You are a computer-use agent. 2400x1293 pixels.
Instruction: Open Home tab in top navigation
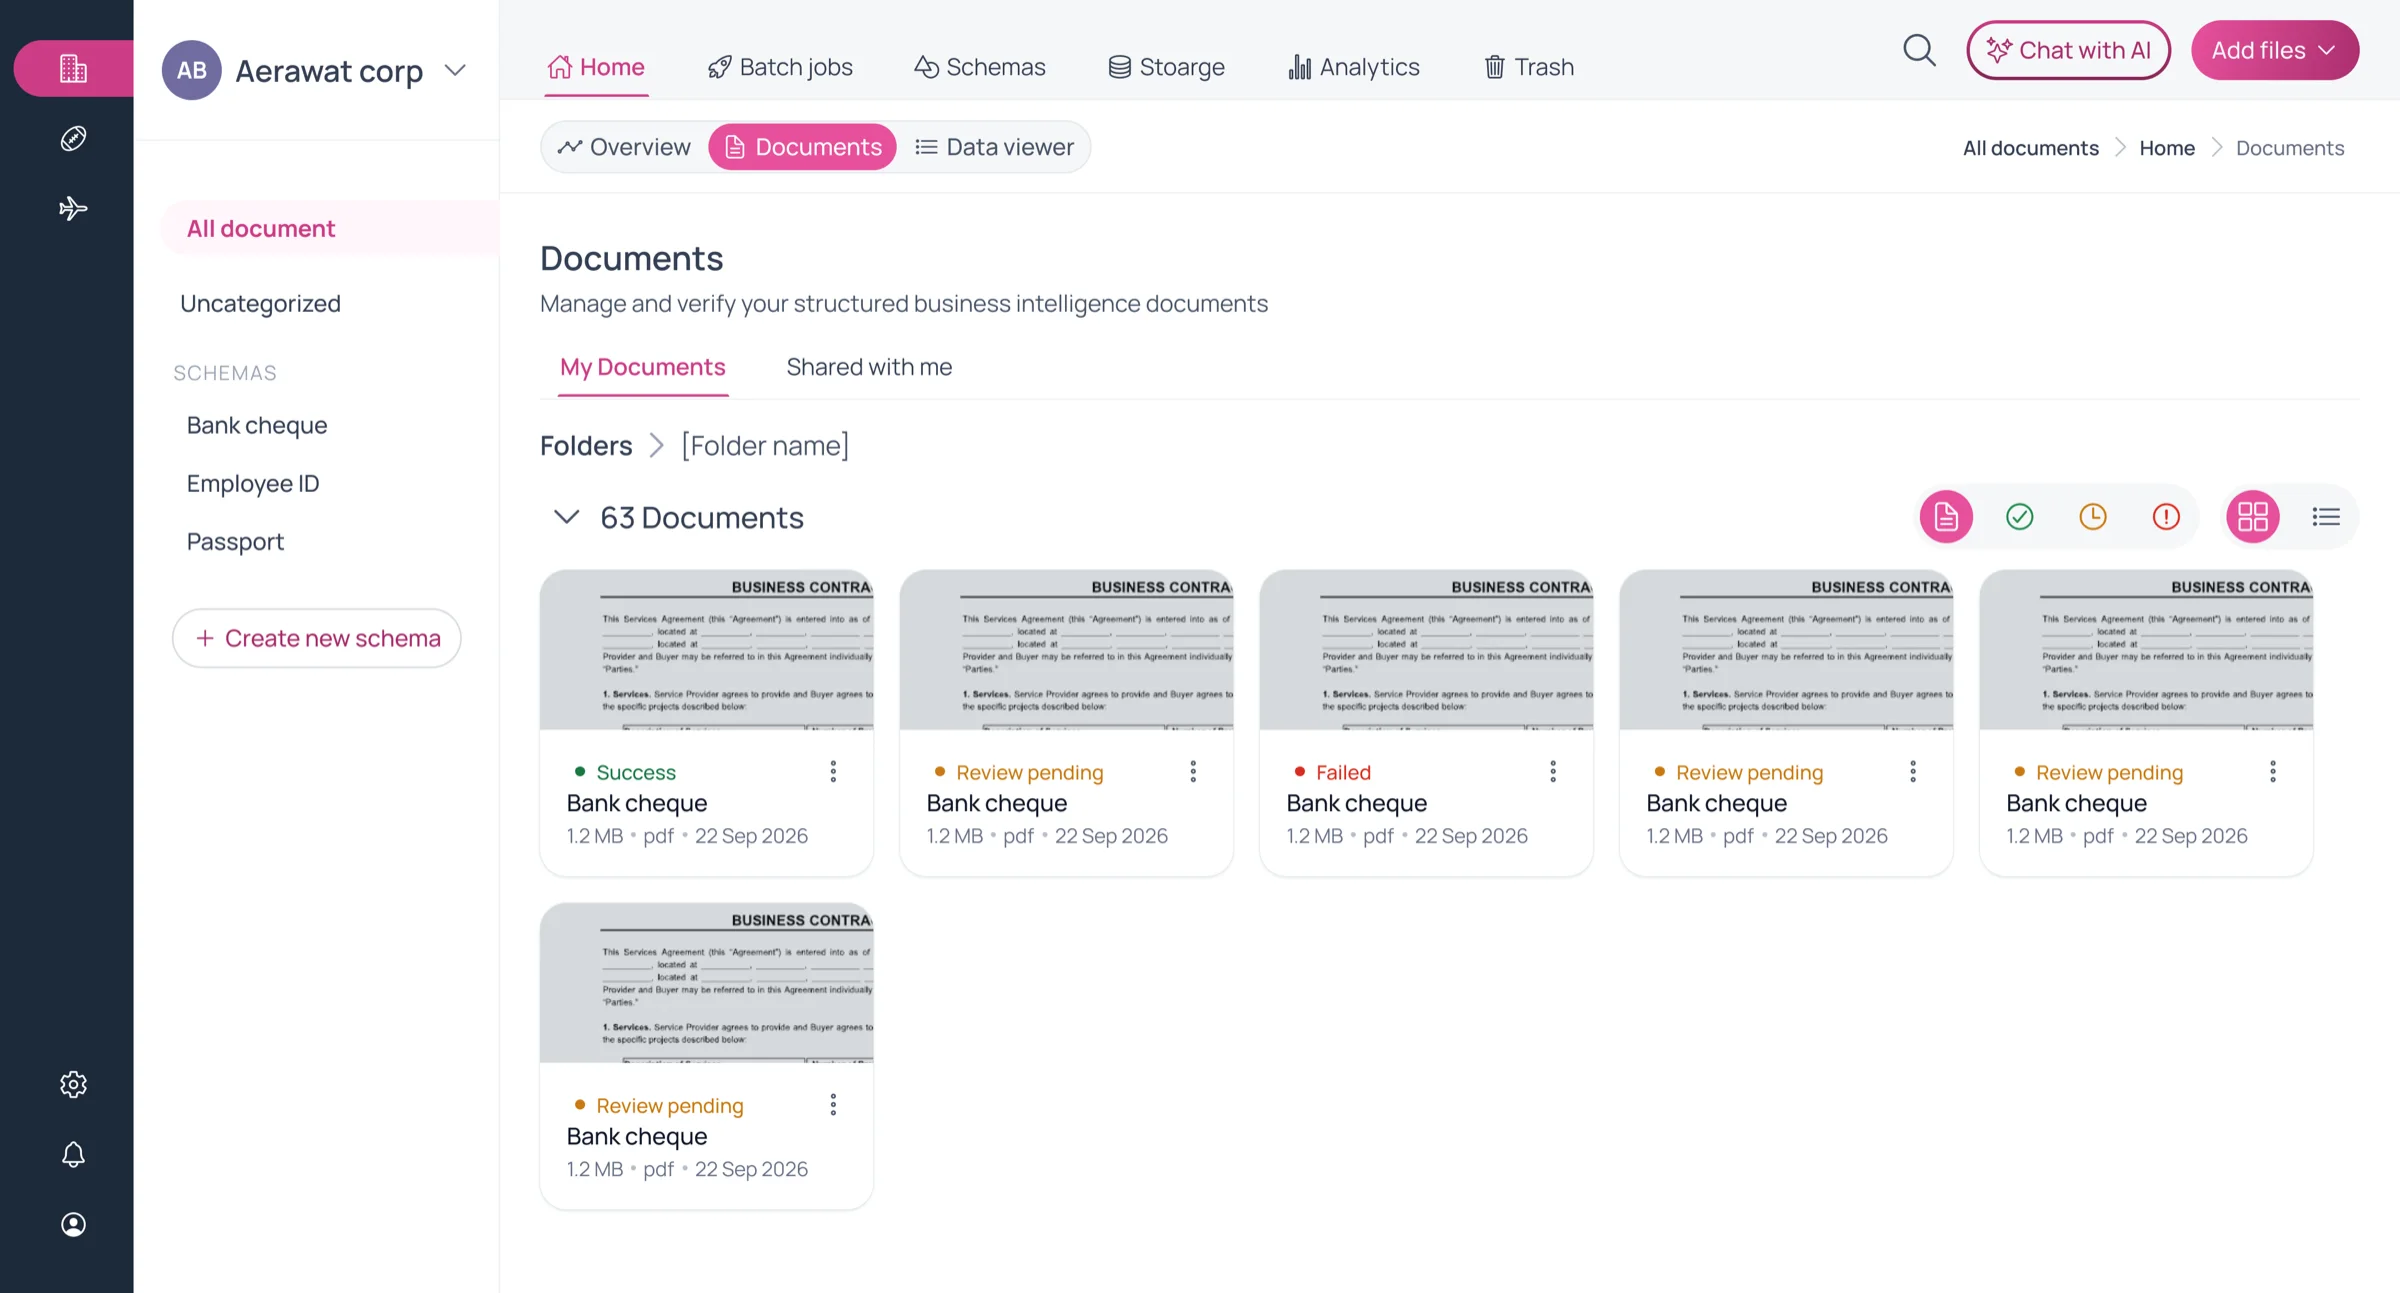pyautogui.click(x=596, y=67)
